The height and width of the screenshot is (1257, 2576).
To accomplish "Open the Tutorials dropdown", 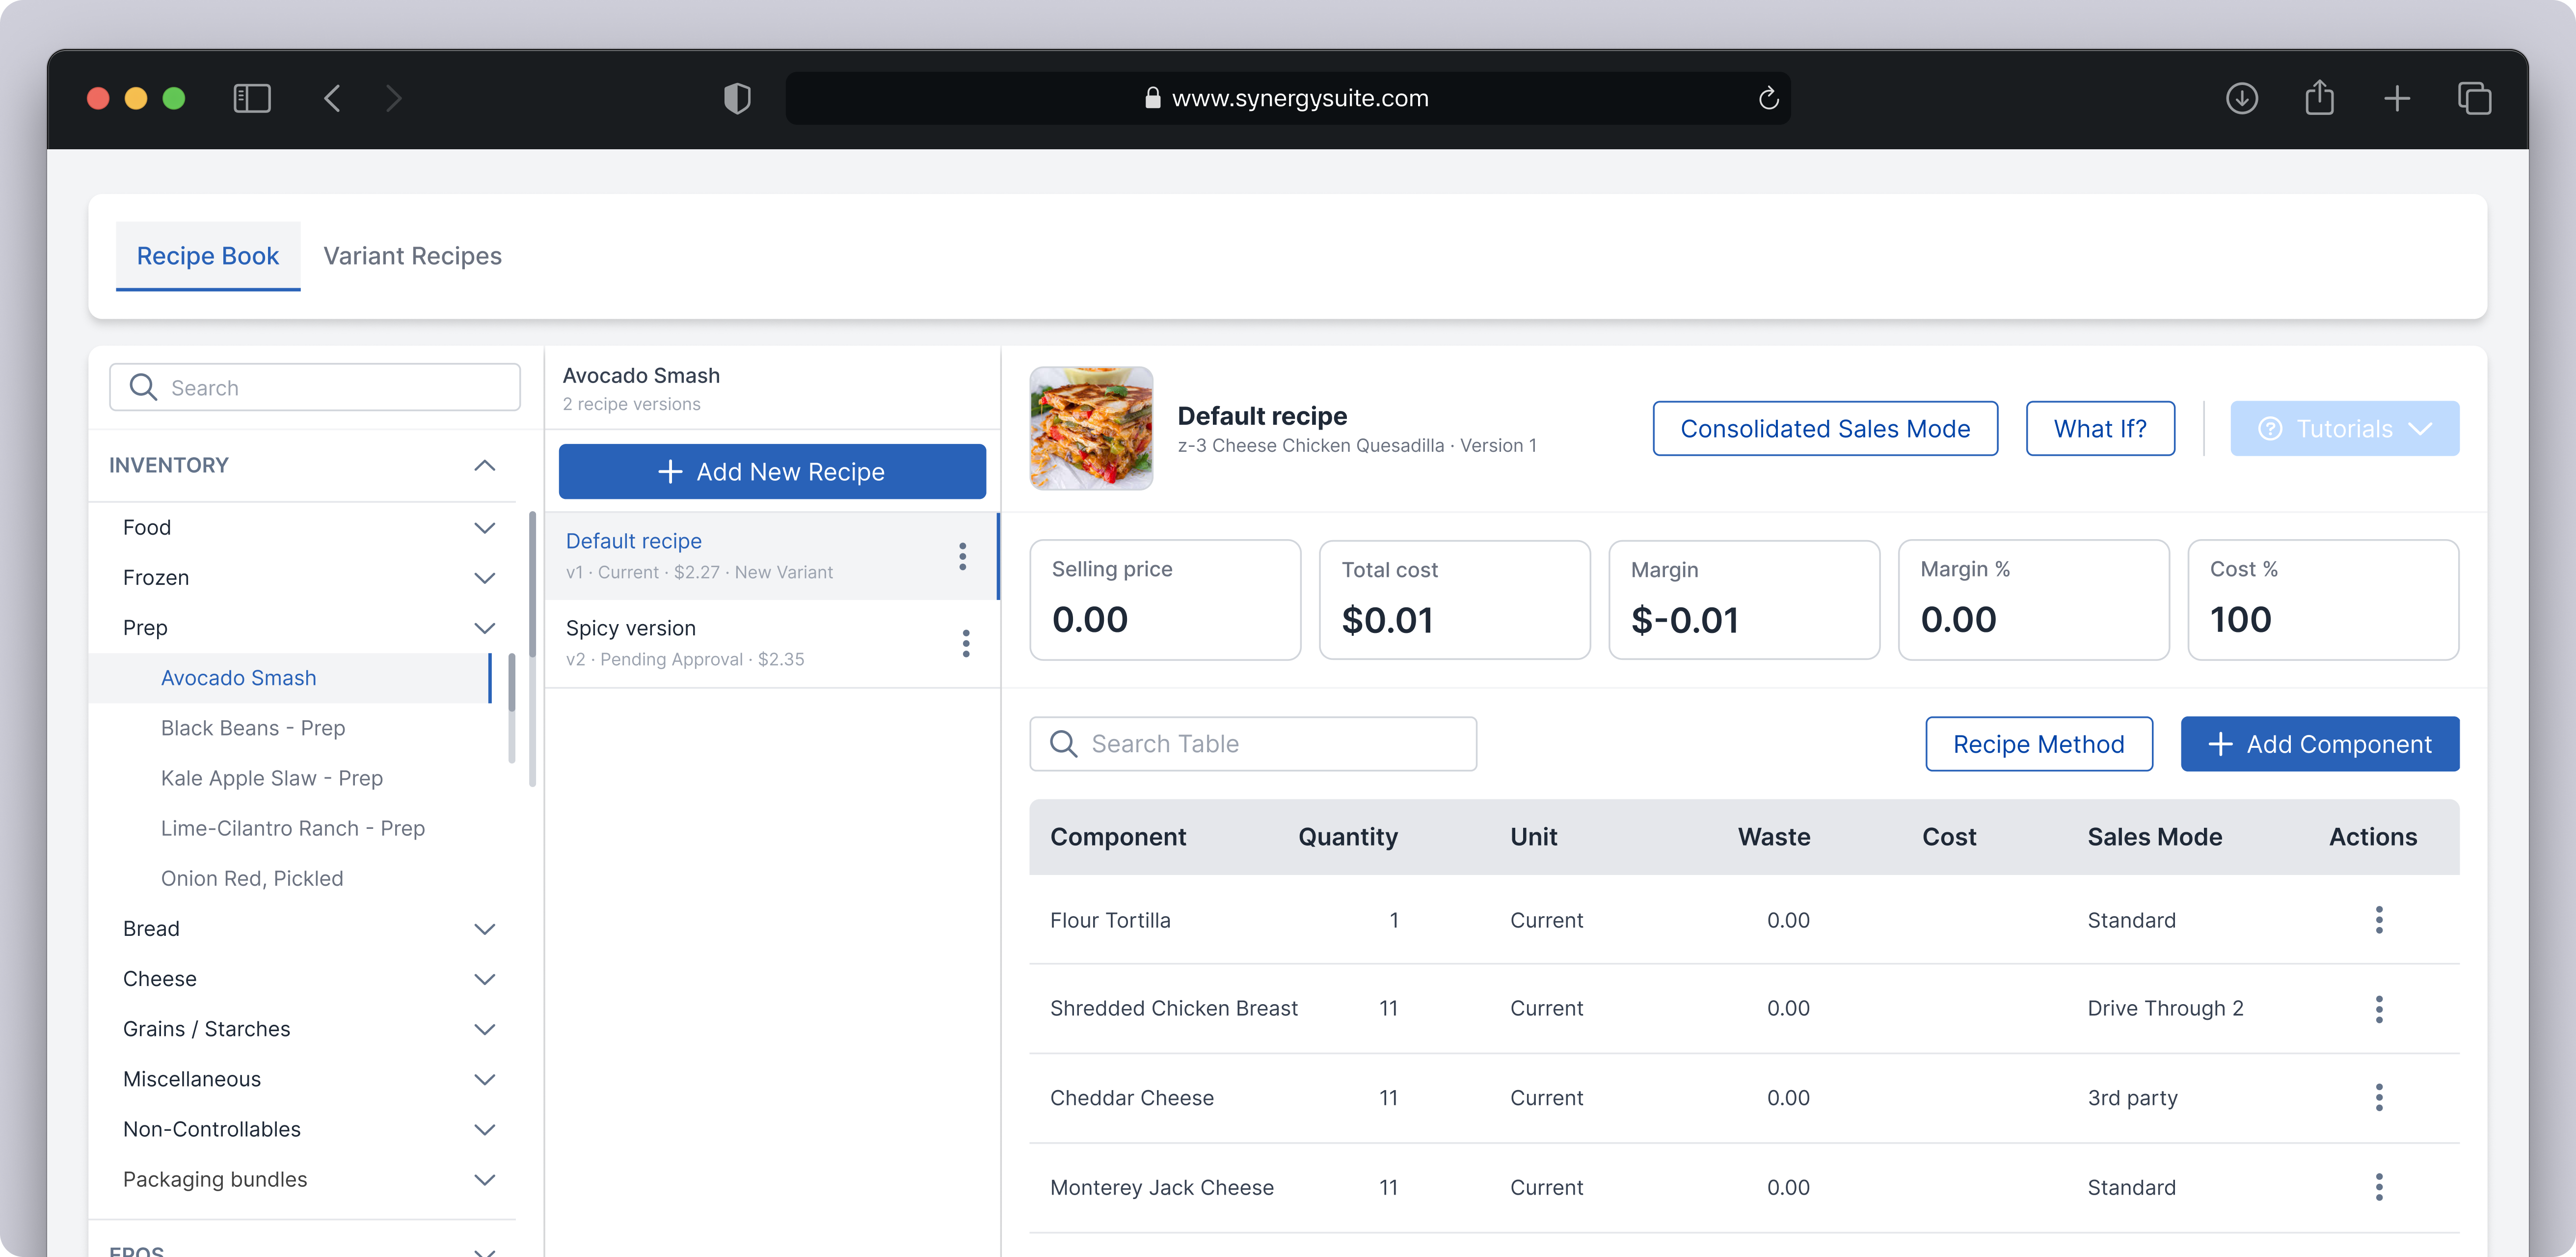I will pos(2344,429).
